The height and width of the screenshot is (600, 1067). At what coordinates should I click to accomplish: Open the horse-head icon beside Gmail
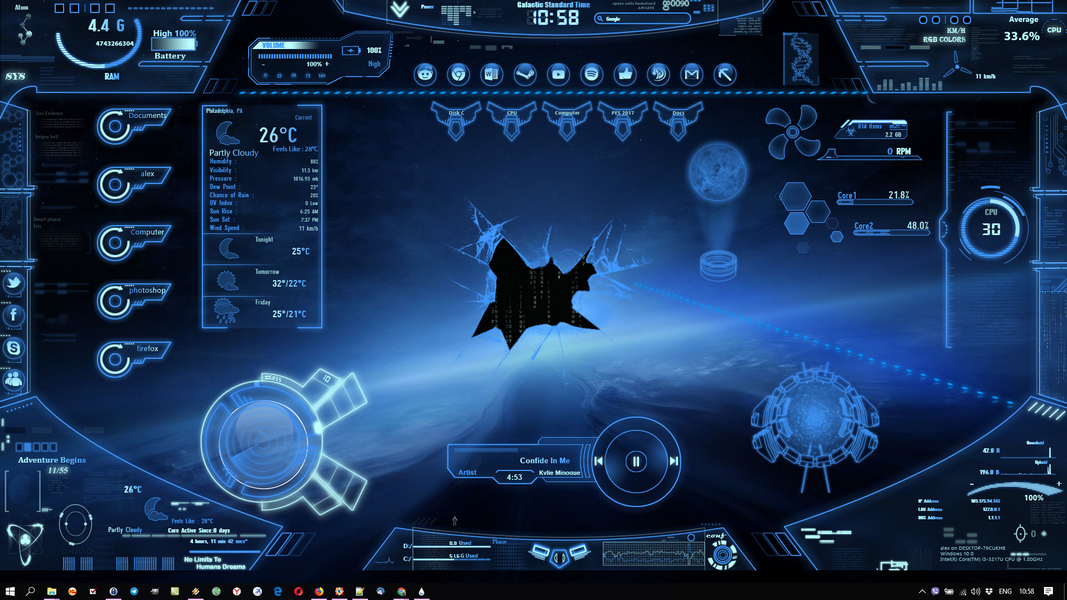coord(659,74)
